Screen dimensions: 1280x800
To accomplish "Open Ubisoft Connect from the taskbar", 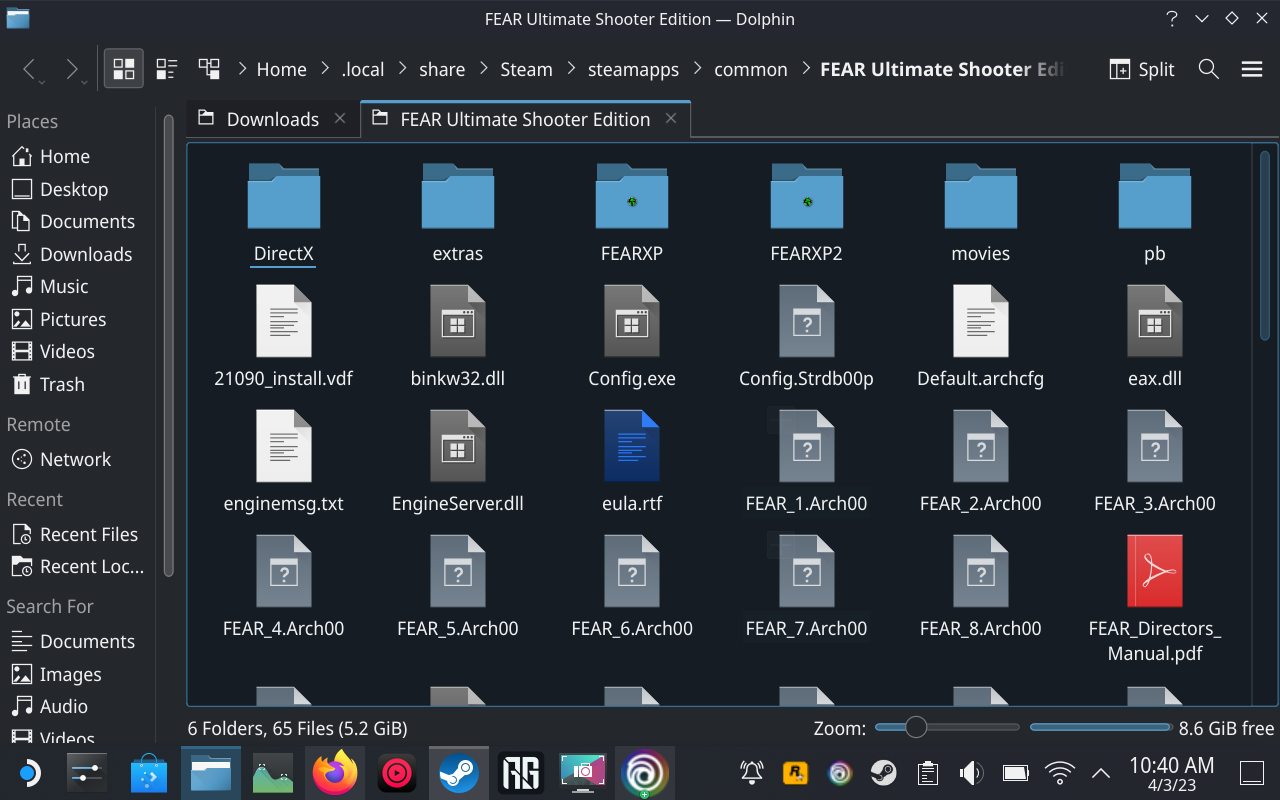I will coord(645,772).
